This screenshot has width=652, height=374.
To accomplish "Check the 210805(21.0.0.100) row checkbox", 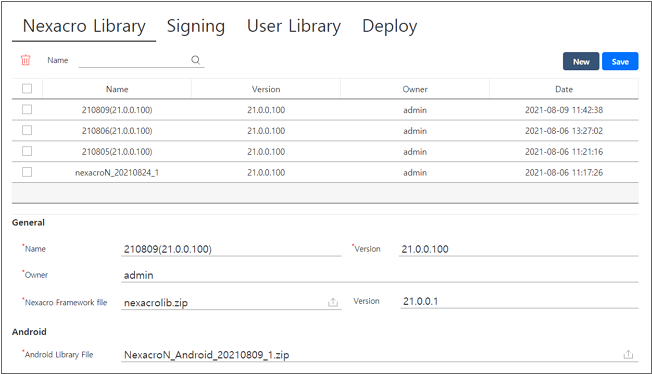I will click(x=27, y=151).
